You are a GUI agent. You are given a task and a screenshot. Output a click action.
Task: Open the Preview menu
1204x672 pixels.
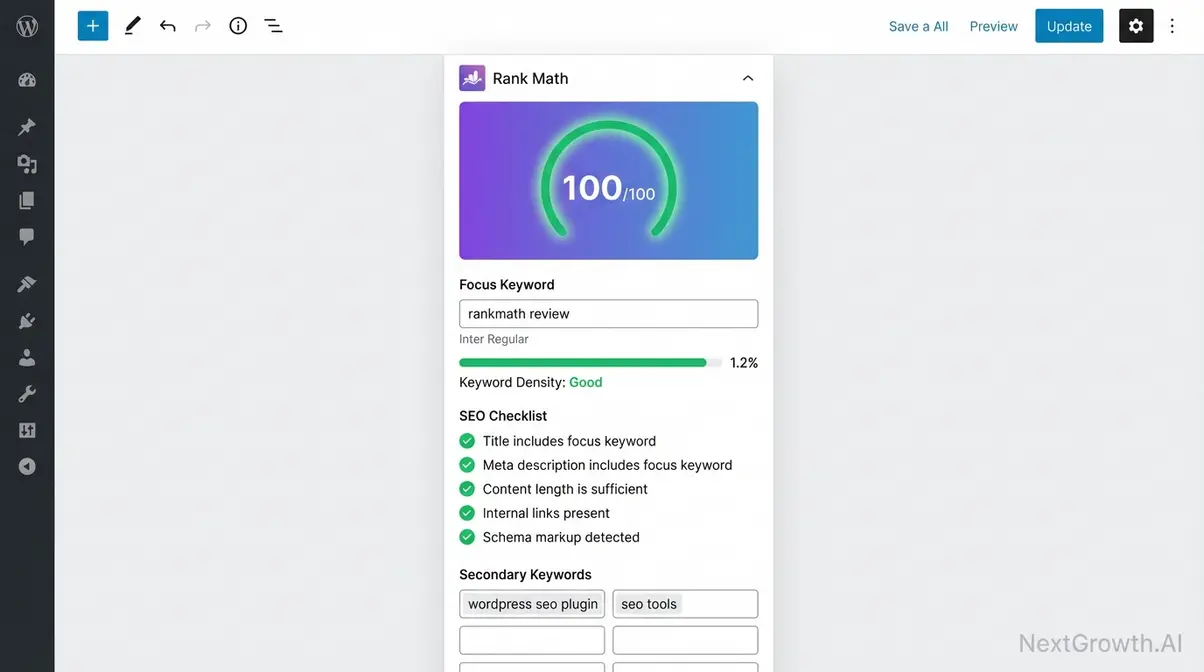click(993, 25)
